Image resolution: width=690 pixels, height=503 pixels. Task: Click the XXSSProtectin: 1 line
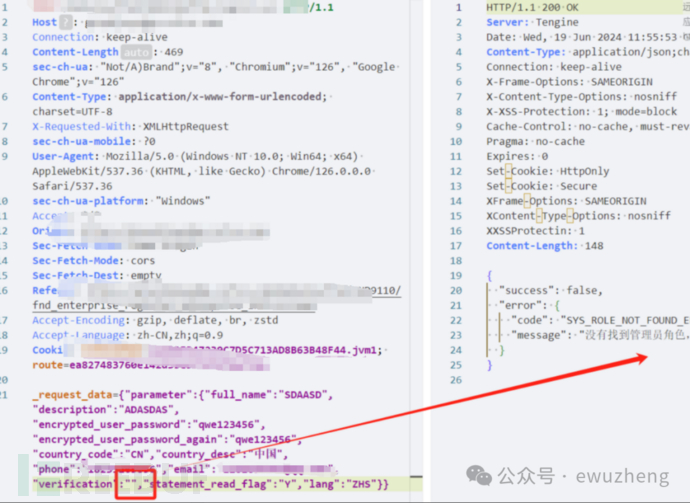tap(536, 231)
